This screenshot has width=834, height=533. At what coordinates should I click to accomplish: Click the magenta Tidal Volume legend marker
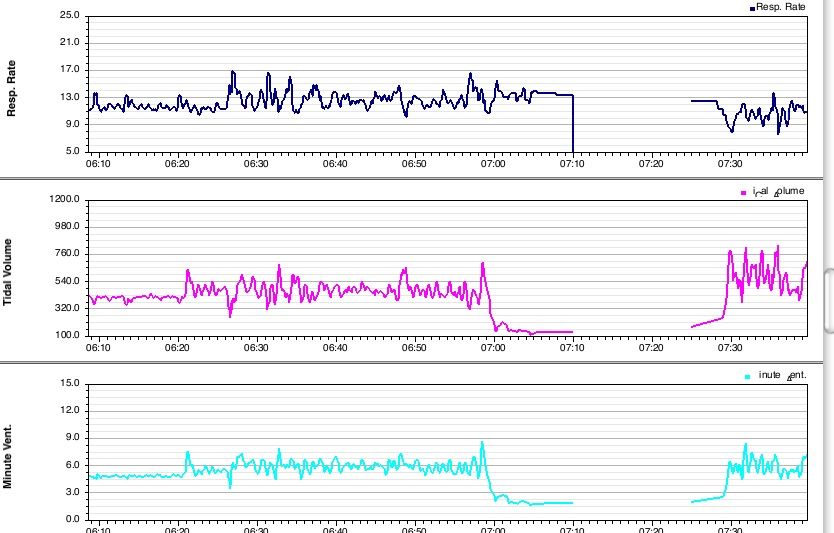(x=744, y=192)
